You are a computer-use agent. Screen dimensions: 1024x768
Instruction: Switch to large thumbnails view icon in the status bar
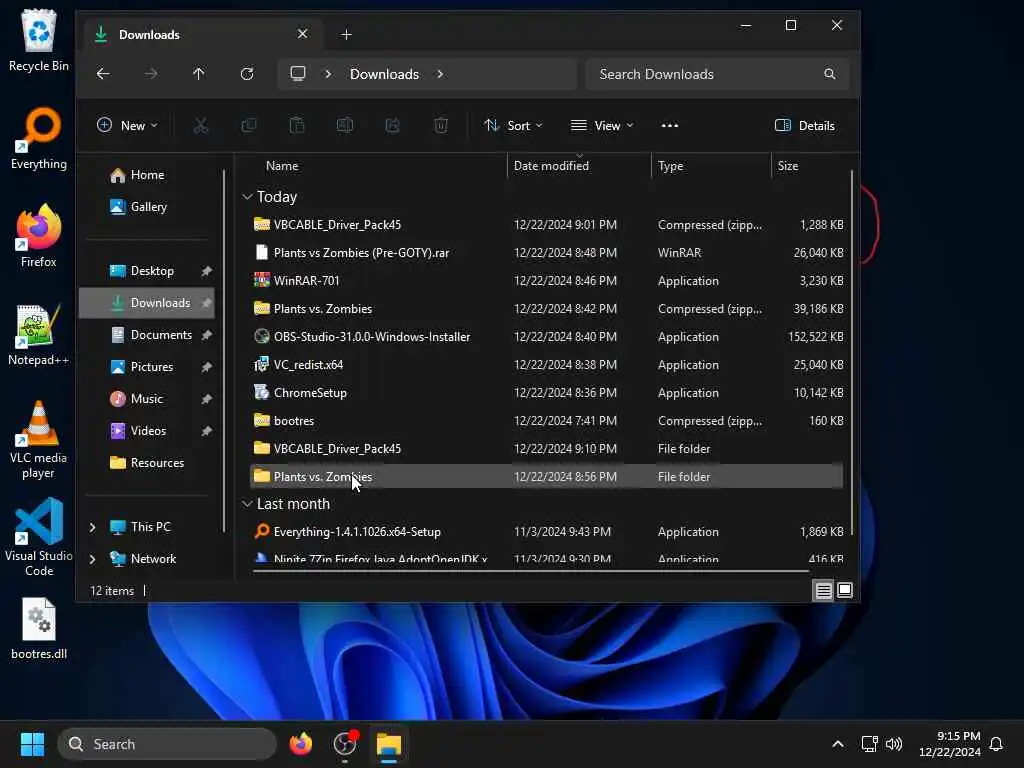point(844,590)
